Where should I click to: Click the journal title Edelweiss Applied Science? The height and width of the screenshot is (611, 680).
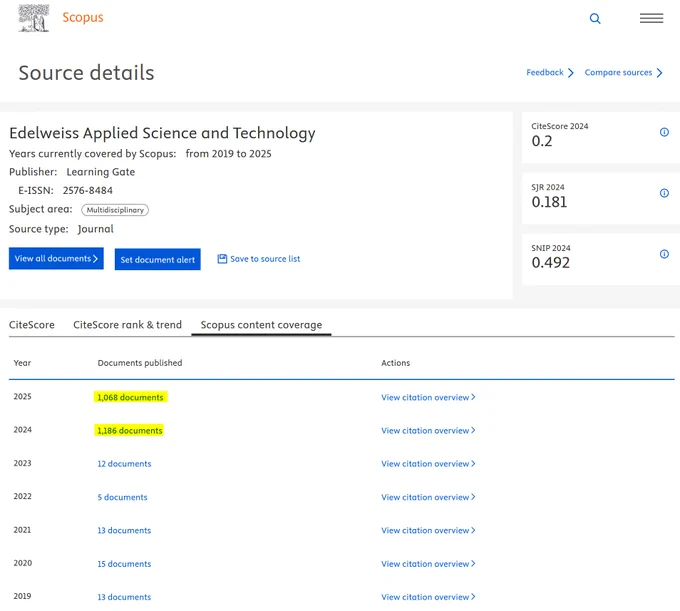click(x=162, y=133)
